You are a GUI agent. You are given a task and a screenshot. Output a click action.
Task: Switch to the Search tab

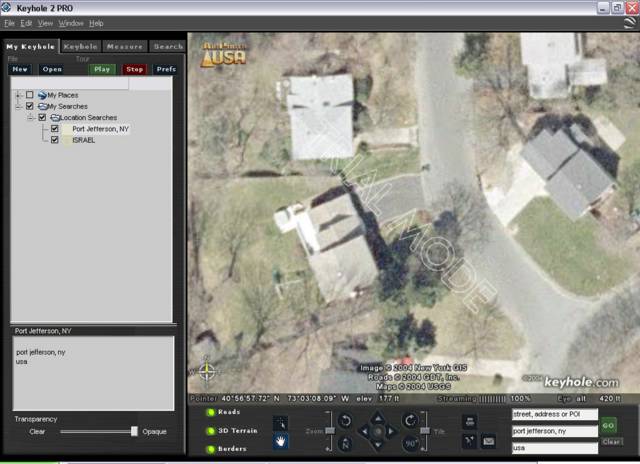[168, 47]
